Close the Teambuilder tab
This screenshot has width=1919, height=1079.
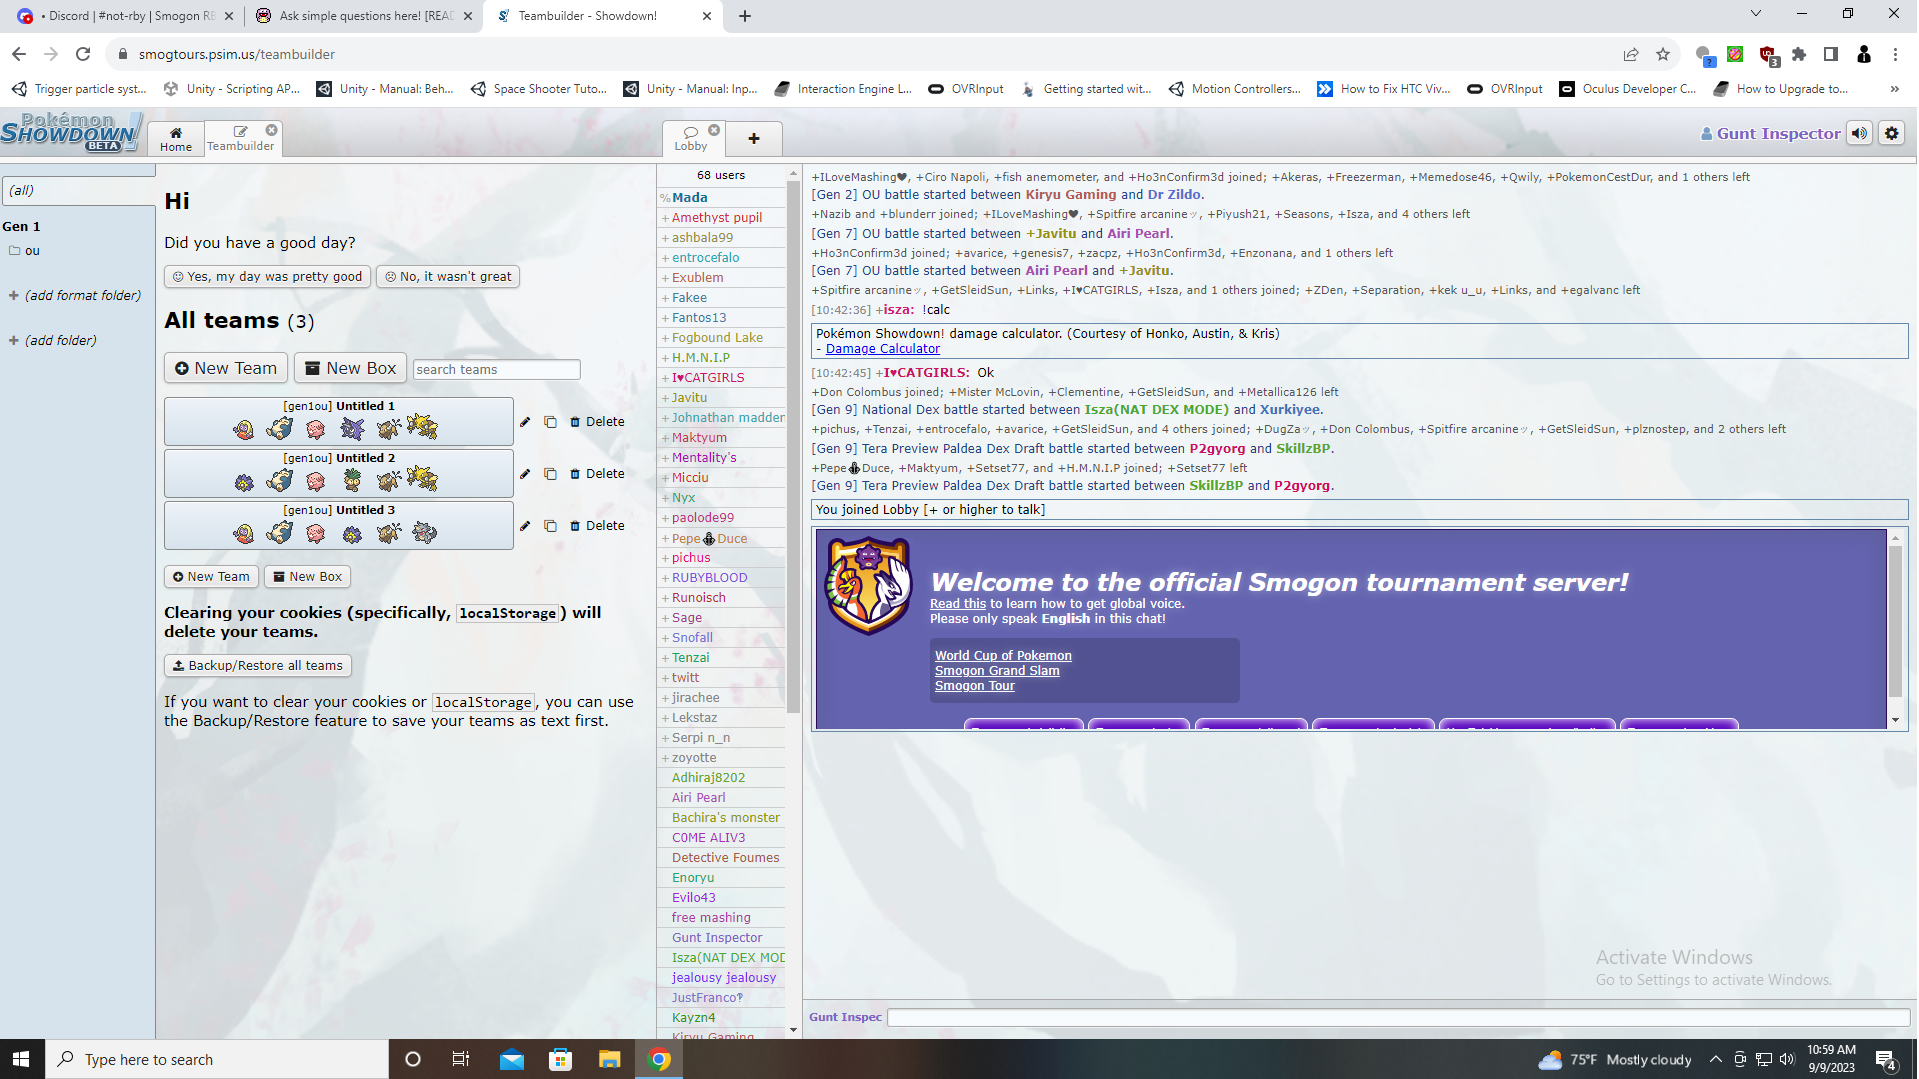tap(271, 130)
